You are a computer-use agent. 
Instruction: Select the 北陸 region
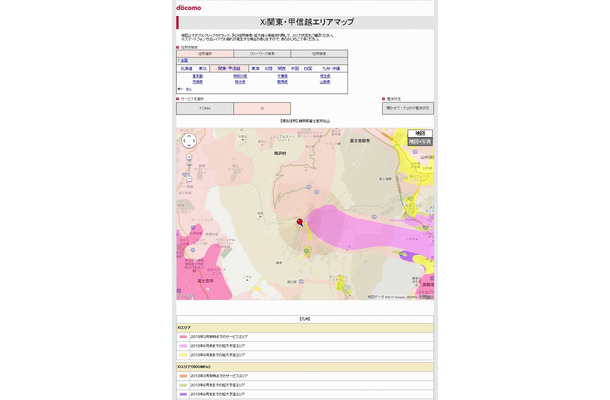(x=268, y=68)
